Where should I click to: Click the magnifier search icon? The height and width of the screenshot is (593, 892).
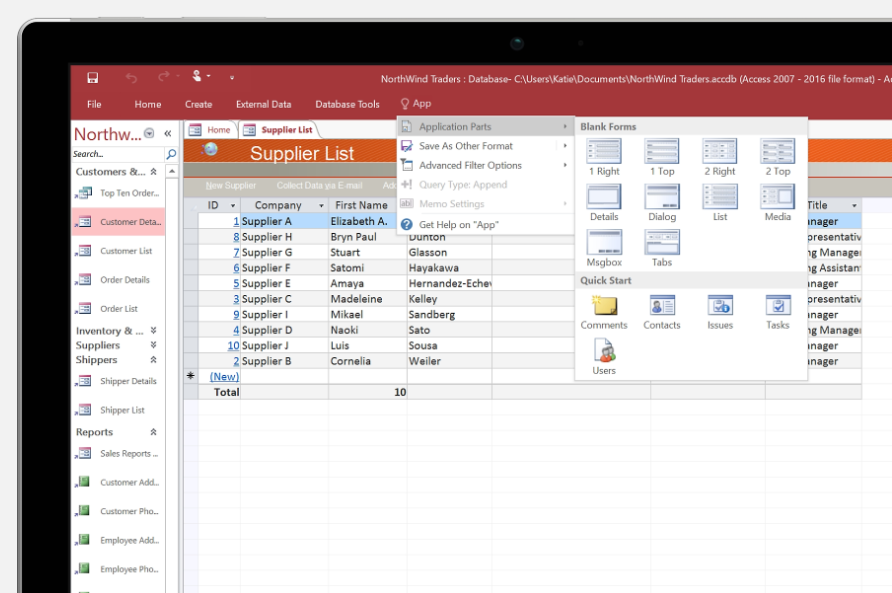pyautogui.click(x=171, y=154)
